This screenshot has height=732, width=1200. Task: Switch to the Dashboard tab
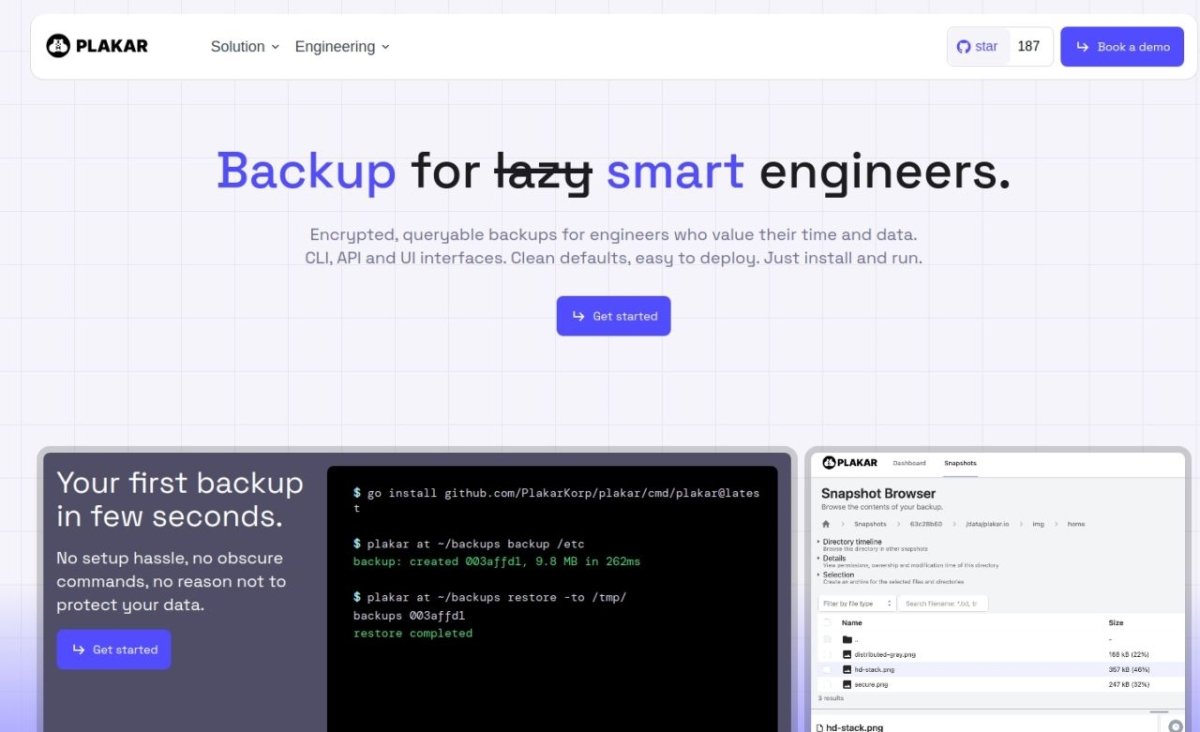pyautogui.click(x=909, y=463)
